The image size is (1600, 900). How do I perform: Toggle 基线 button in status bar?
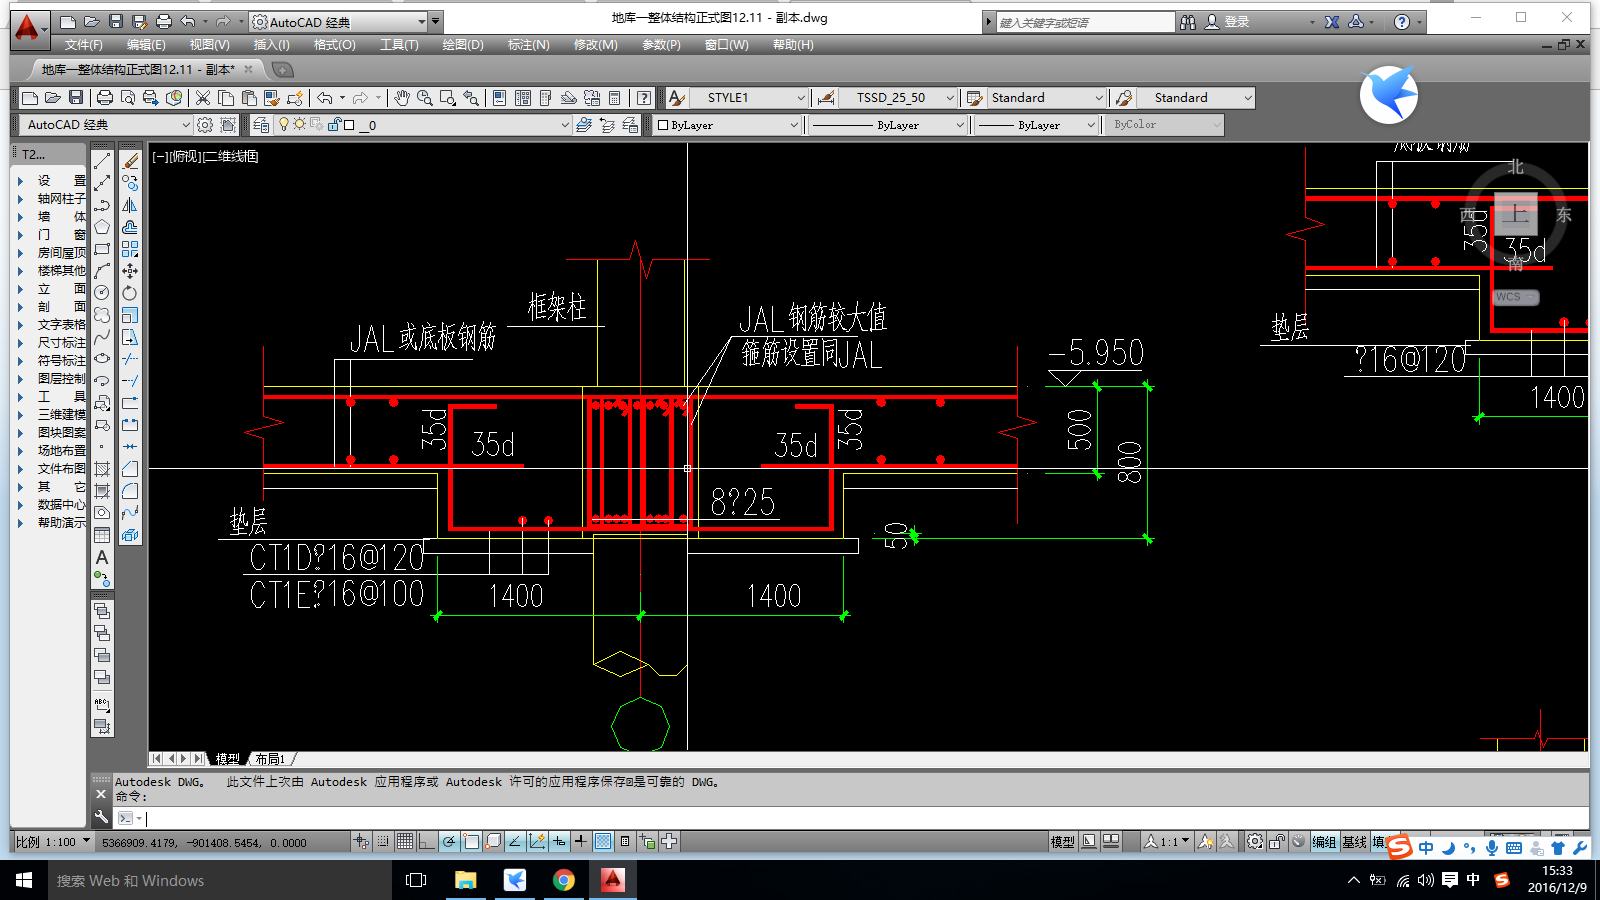pyautogui.click(x=1354, y=842)
